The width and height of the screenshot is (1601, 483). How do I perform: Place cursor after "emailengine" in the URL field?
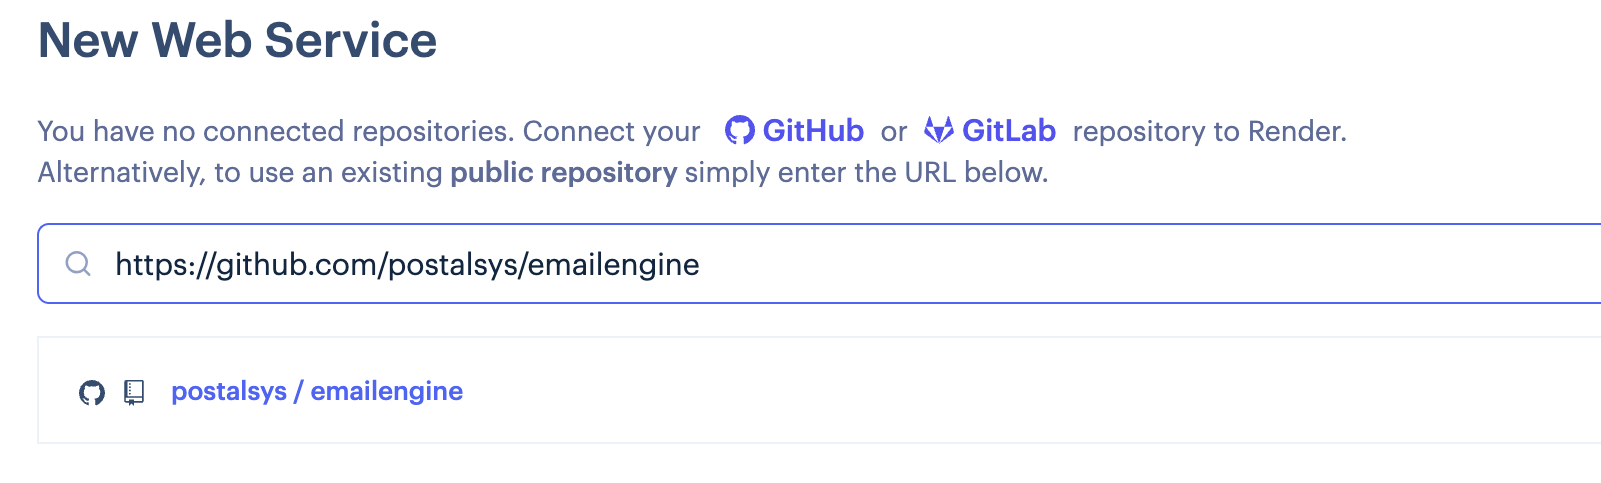pyautogui.click(x=701, y=265)
